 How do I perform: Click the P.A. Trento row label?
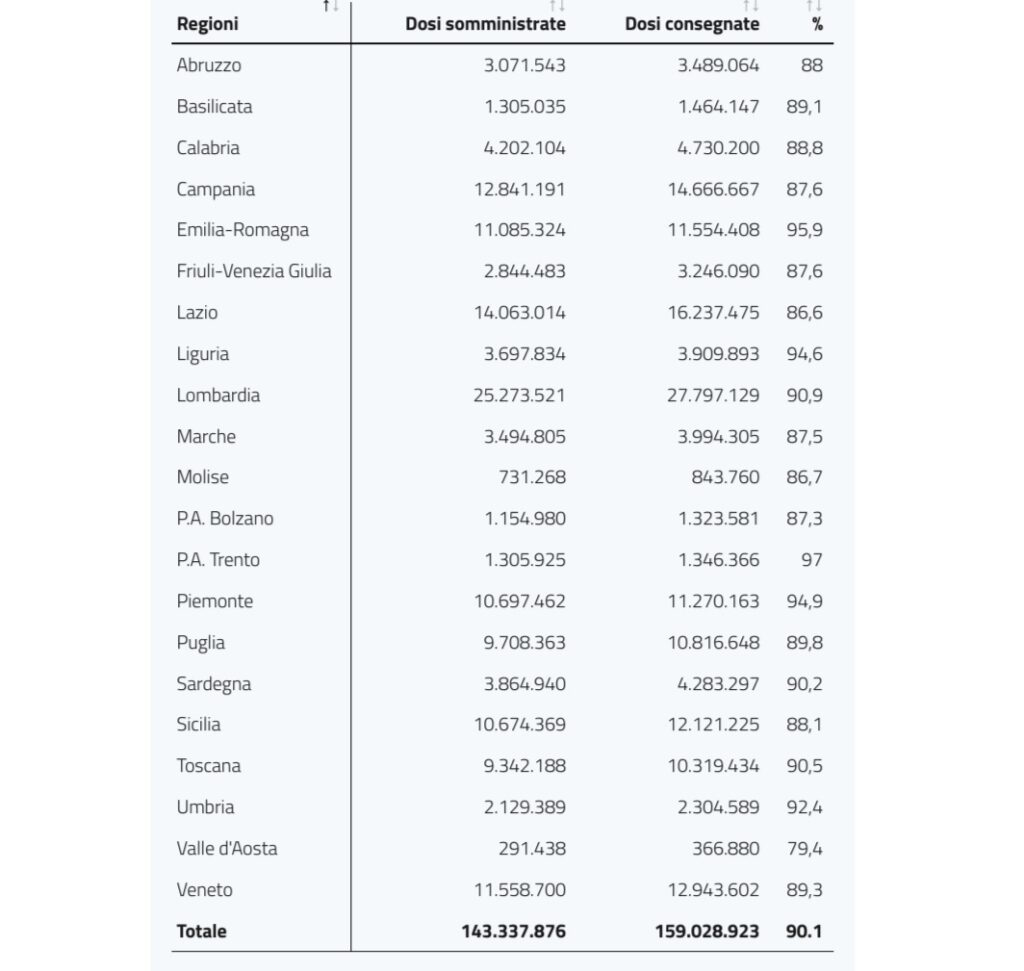tap(218, 560)
